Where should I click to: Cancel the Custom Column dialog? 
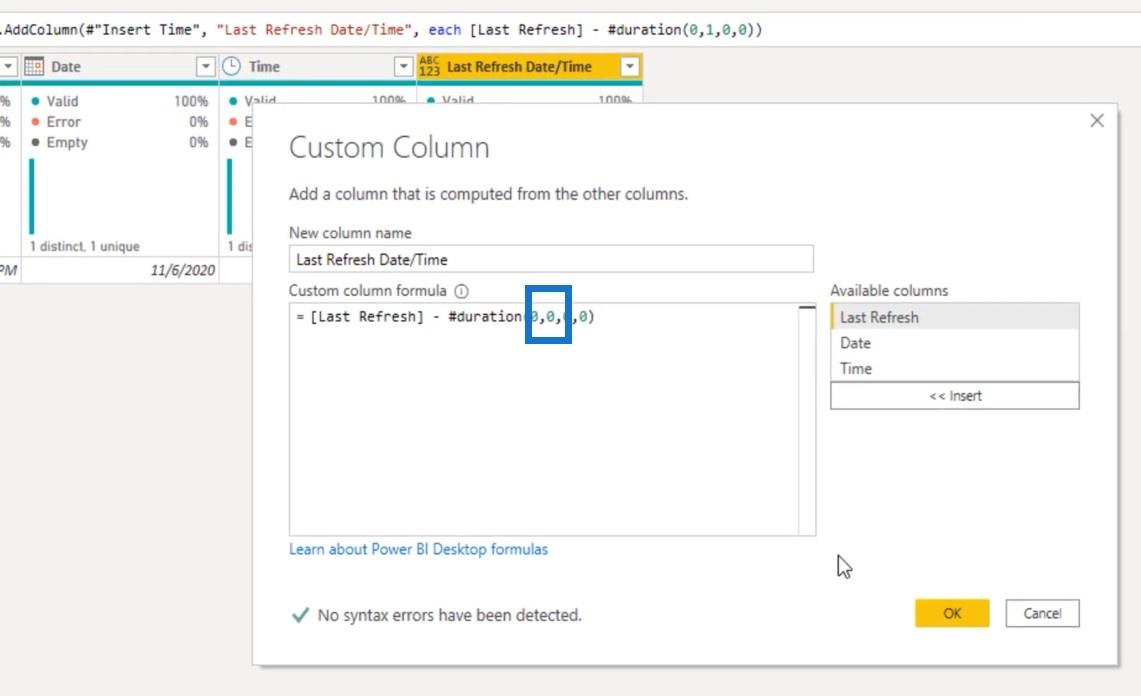tap(1042, 613)
